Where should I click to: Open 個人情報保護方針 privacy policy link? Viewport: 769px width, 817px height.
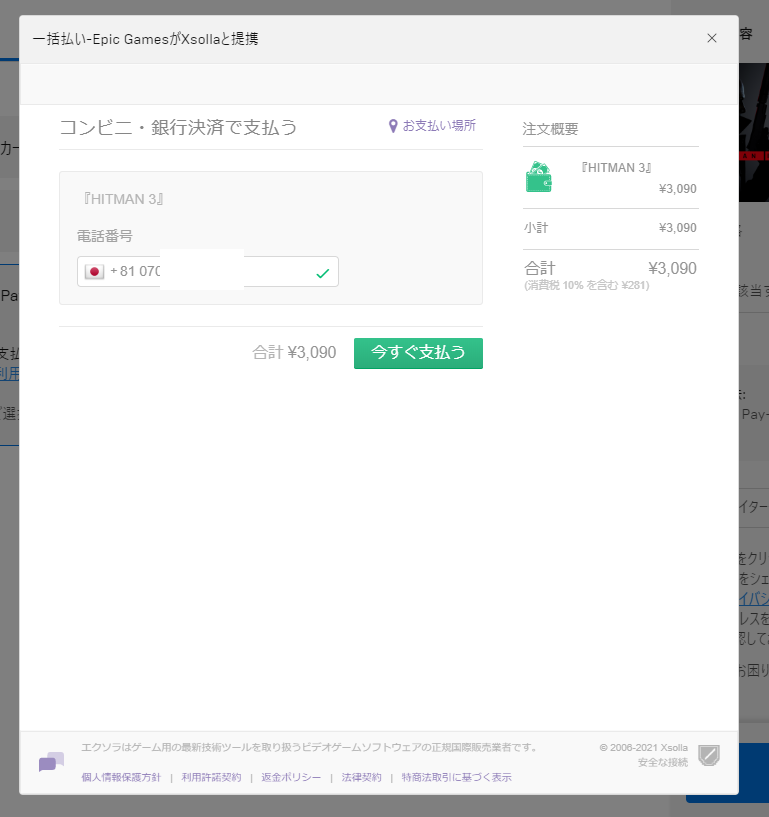121,777
